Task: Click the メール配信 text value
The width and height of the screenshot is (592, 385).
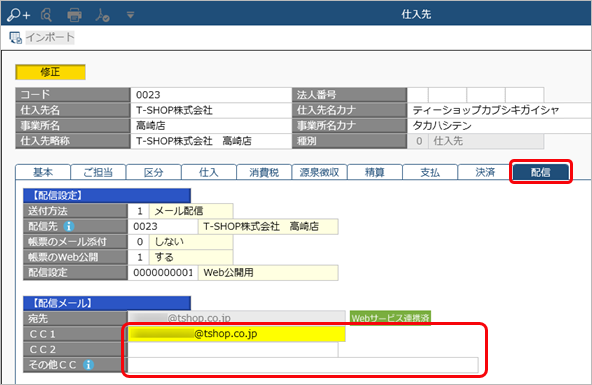Action: click(x=179, y=211)
